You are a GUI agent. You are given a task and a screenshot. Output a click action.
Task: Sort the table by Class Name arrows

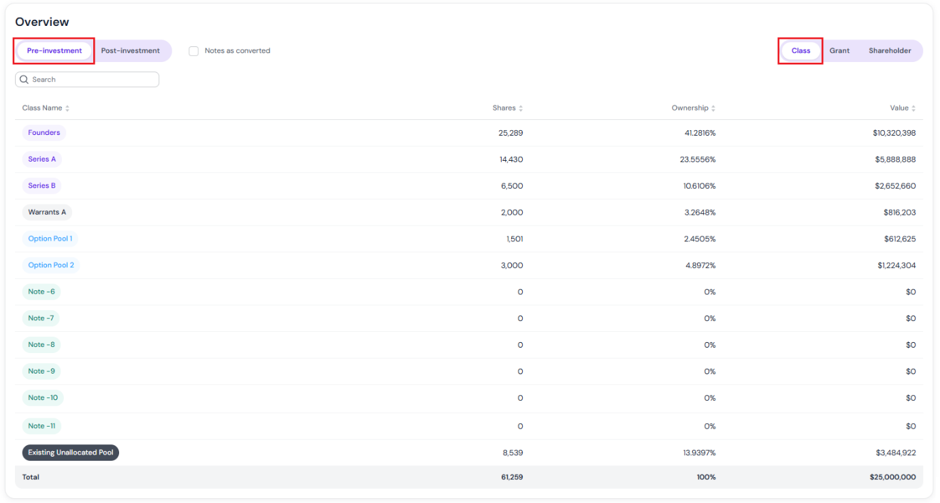coord(67,109)
